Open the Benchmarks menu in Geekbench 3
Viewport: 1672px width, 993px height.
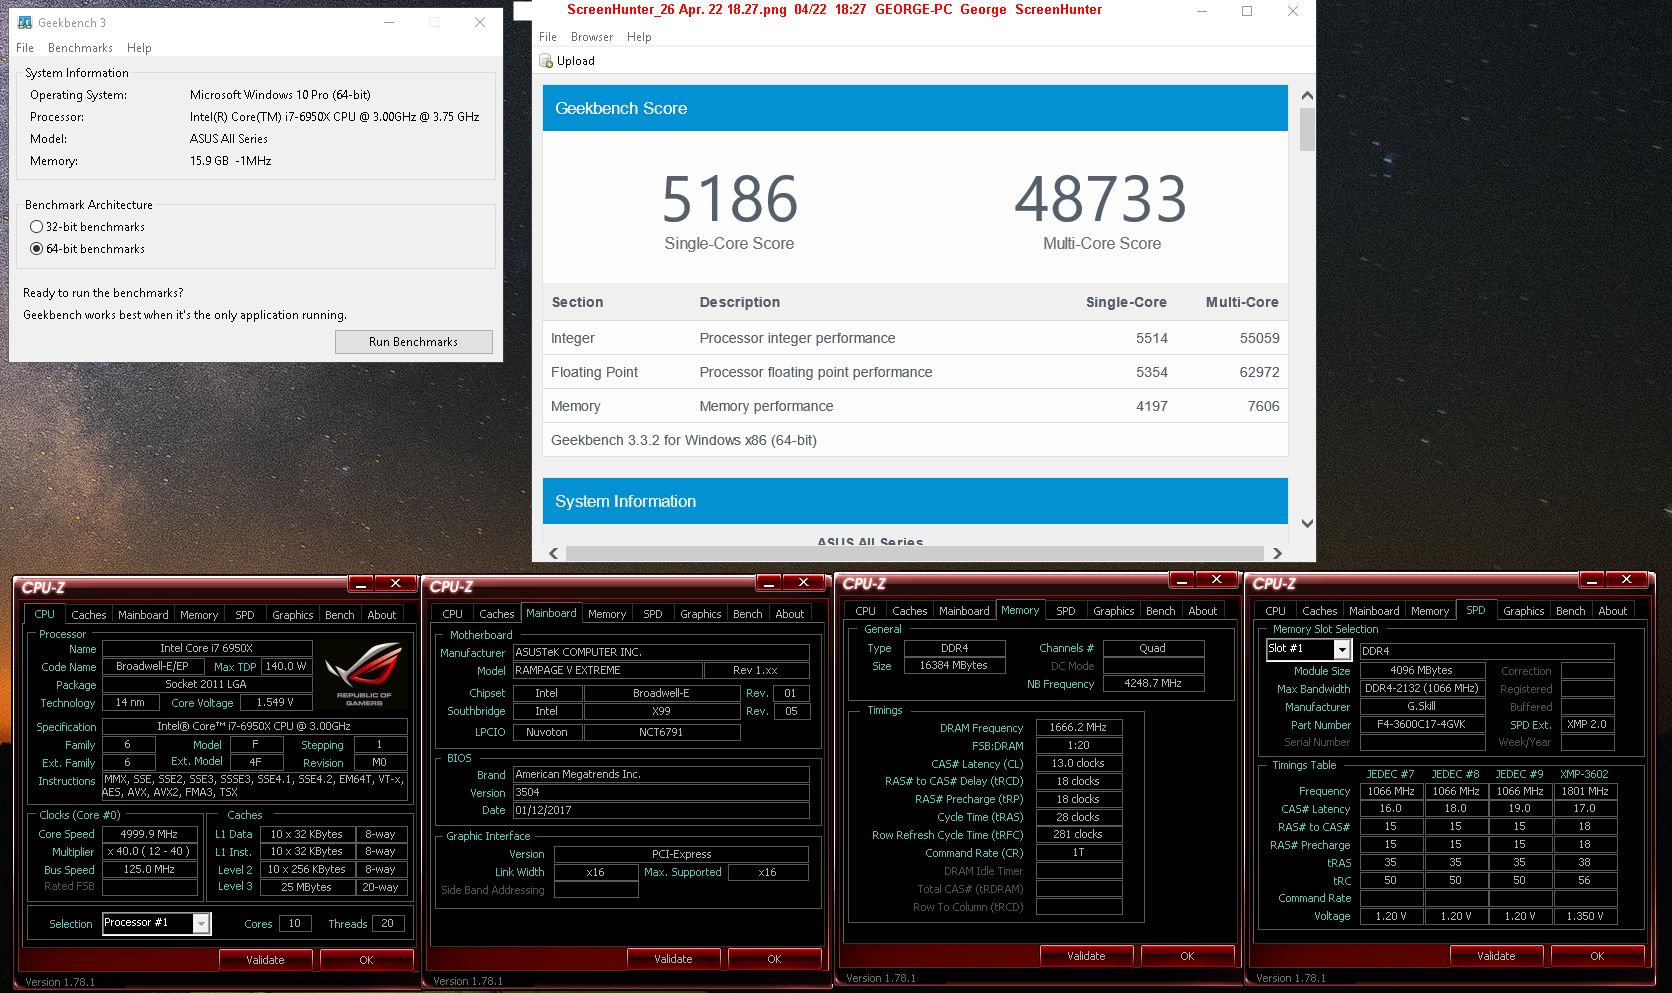80,48
